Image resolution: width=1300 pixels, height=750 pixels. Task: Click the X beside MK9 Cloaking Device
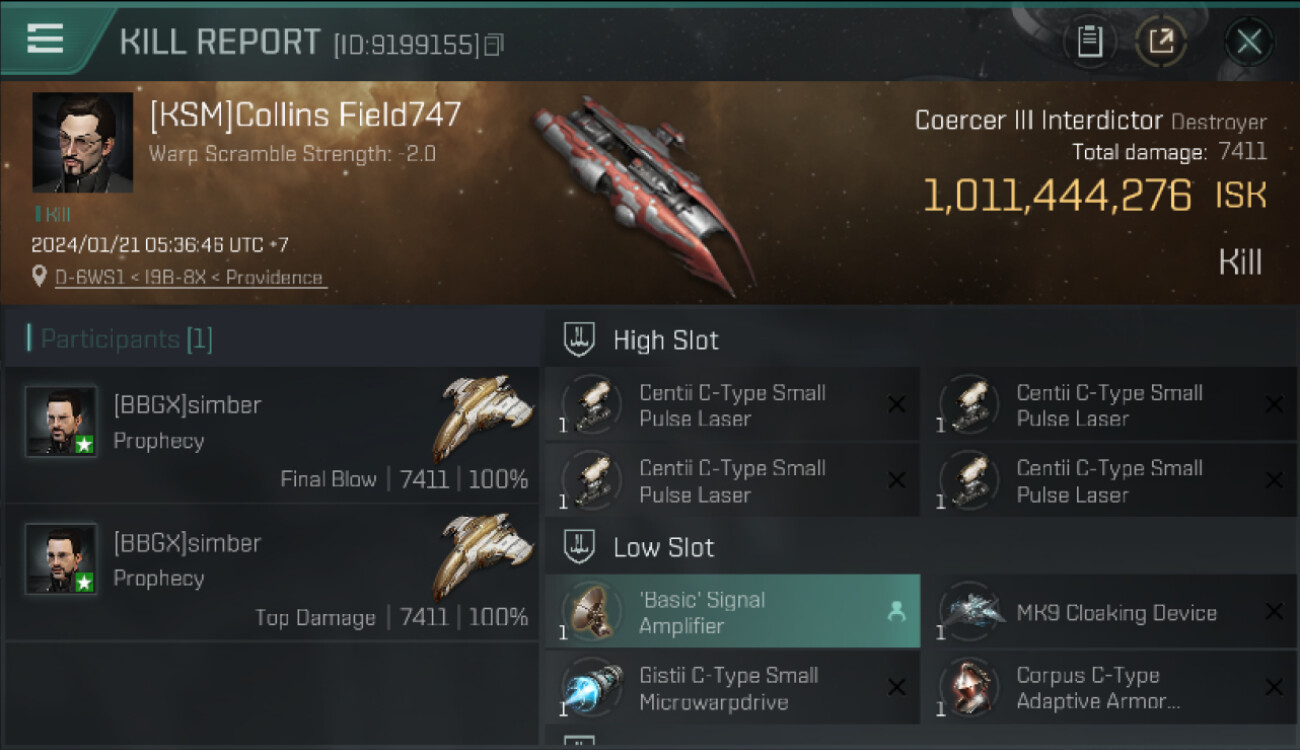(1274, 611)
